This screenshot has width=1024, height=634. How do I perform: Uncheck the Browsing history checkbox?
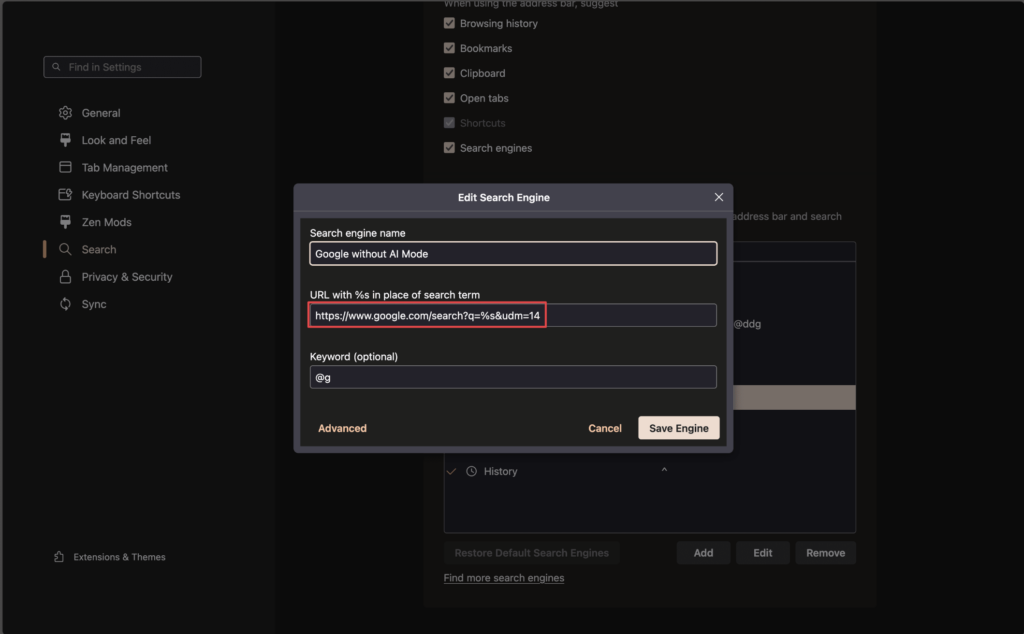click(x=449, y=23)
